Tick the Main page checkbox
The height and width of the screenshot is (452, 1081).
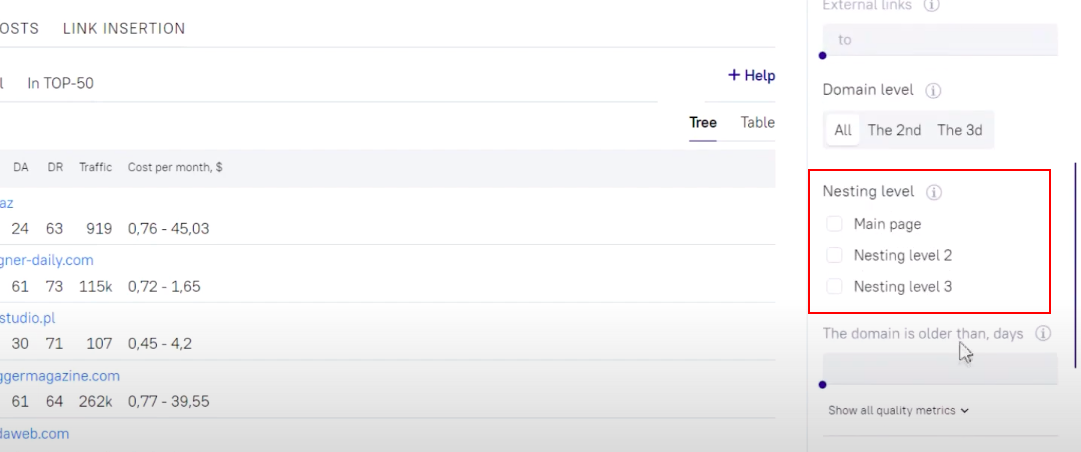tap(834, 224)
